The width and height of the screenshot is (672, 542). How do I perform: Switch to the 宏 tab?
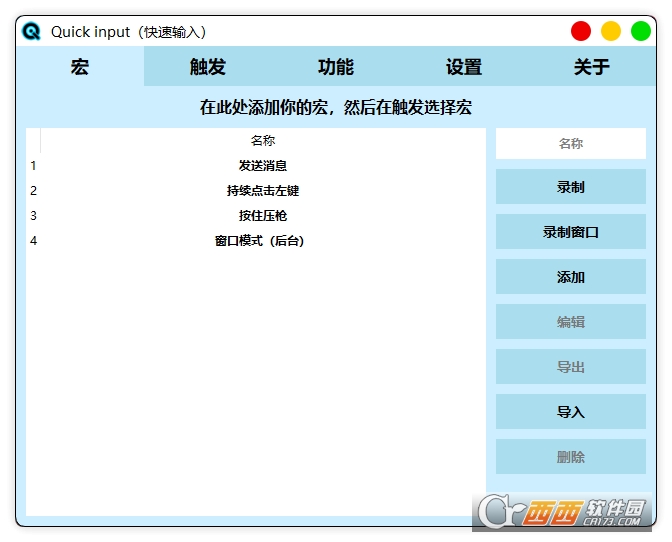[80, 66]
